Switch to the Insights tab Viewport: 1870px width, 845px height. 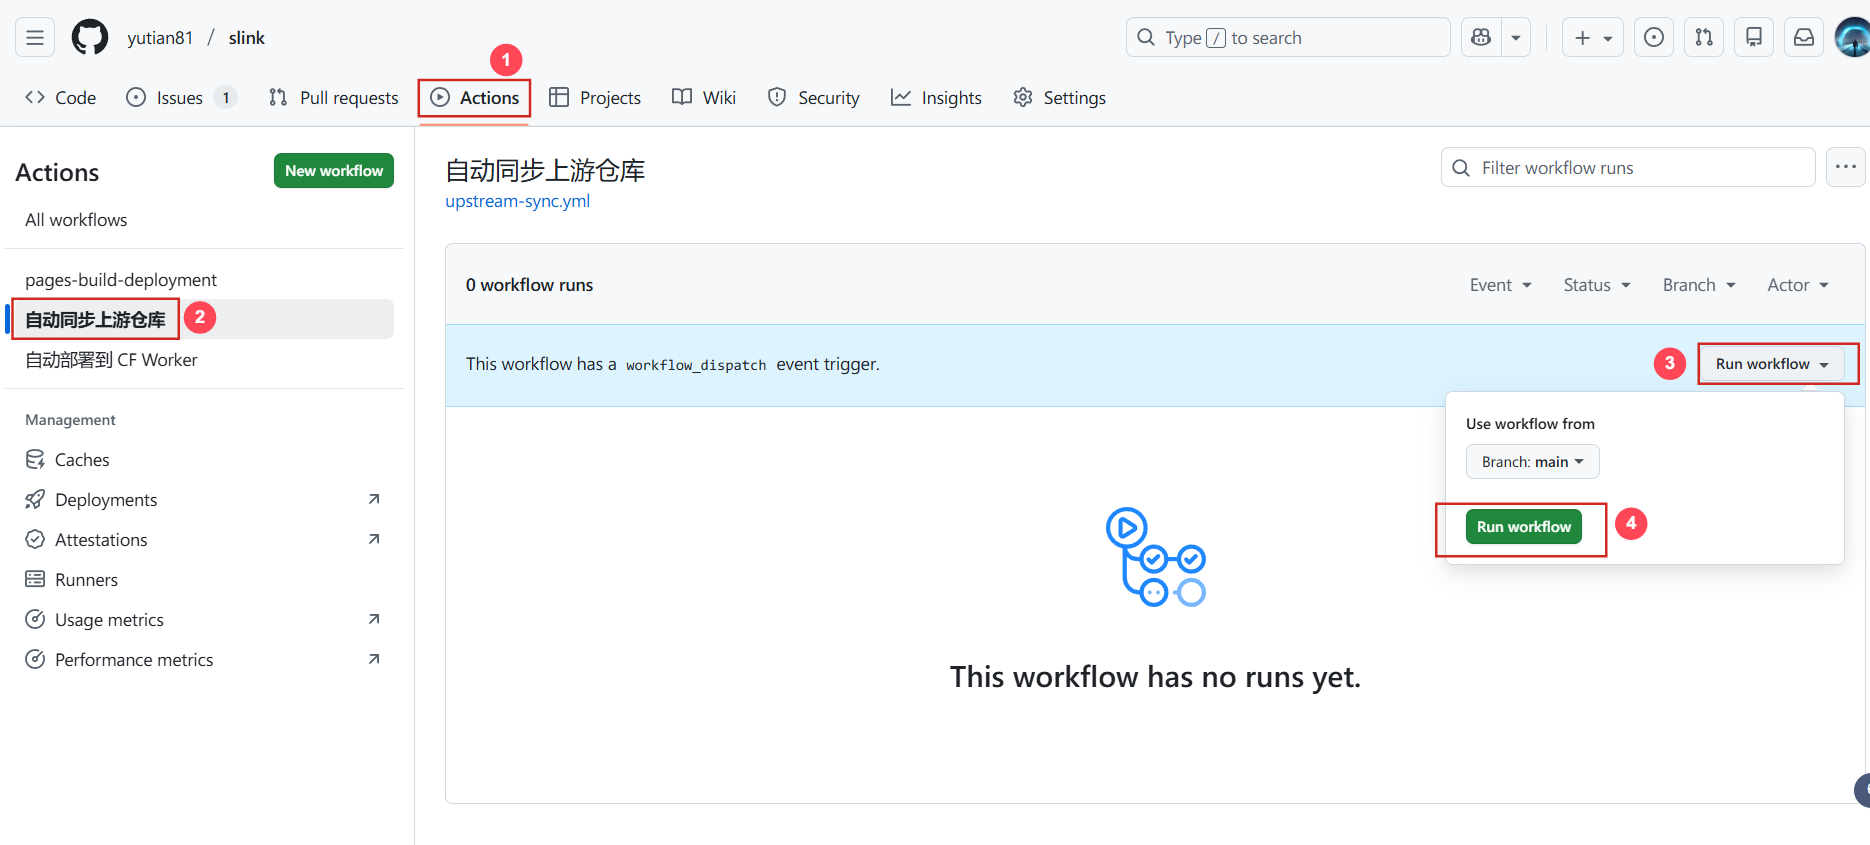click(x=936, y=98)
